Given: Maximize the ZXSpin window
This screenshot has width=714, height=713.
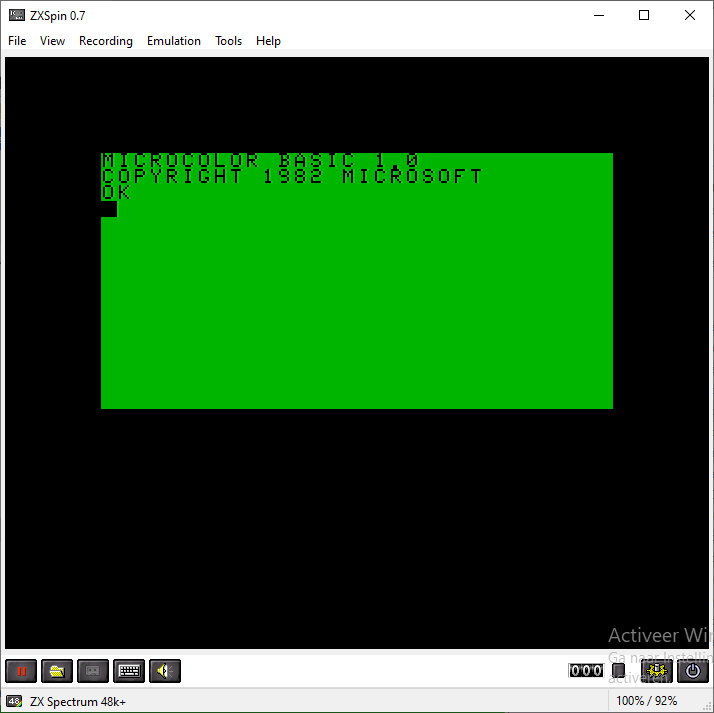Looking at the screenshot, I should coord(644,15).
